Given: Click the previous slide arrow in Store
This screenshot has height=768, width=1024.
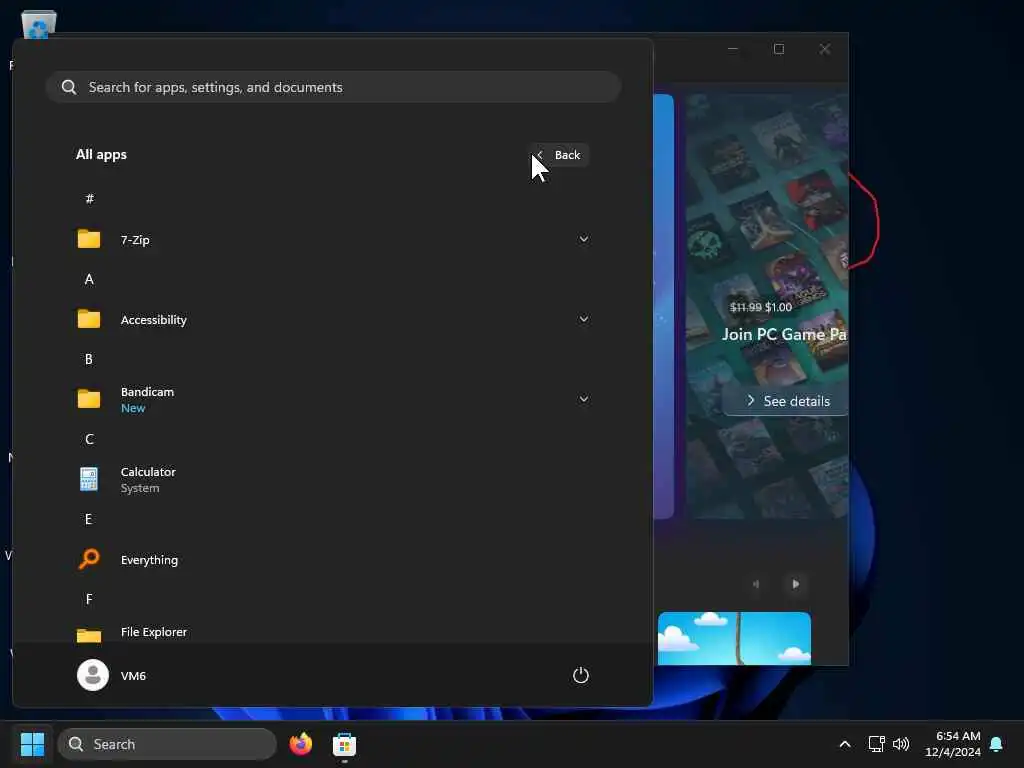Looking at the screenshot, I should (756, 584).
